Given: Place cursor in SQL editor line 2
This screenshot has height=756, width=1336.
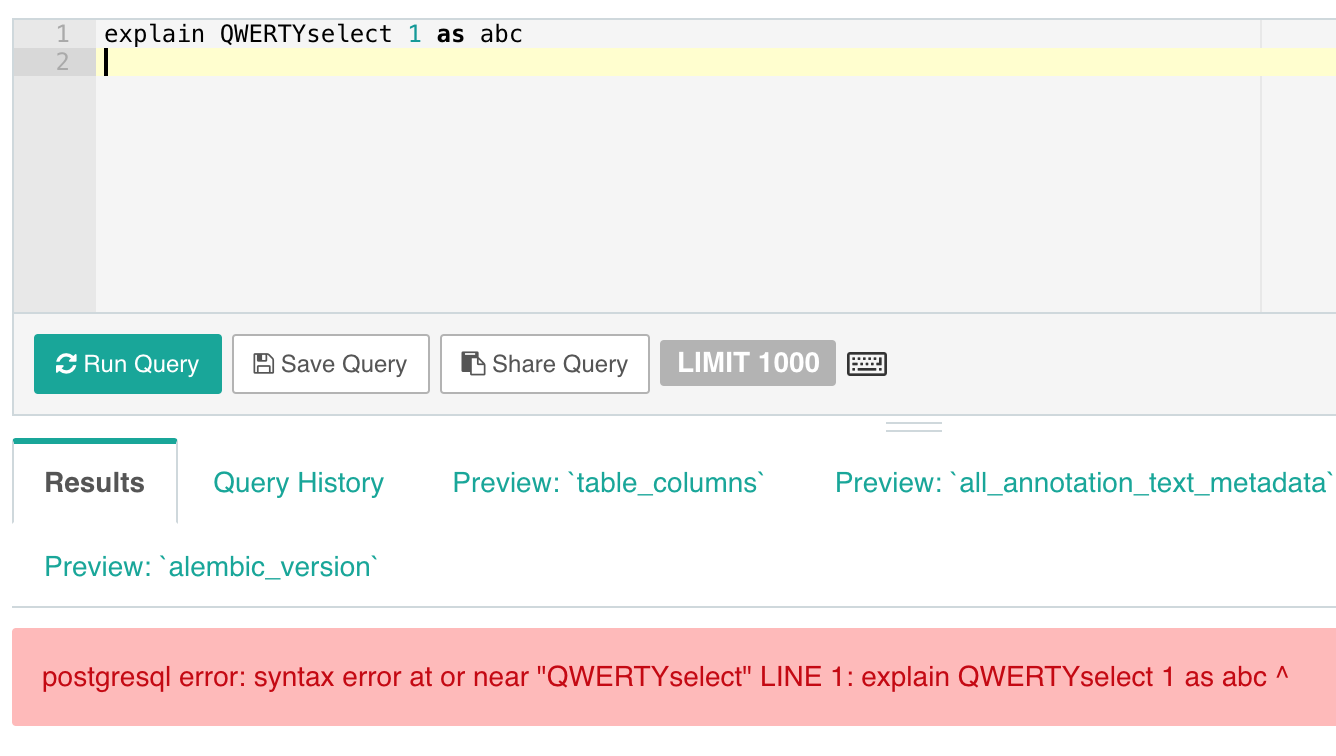Looking at the screenshot, I should tap(716, 62).
